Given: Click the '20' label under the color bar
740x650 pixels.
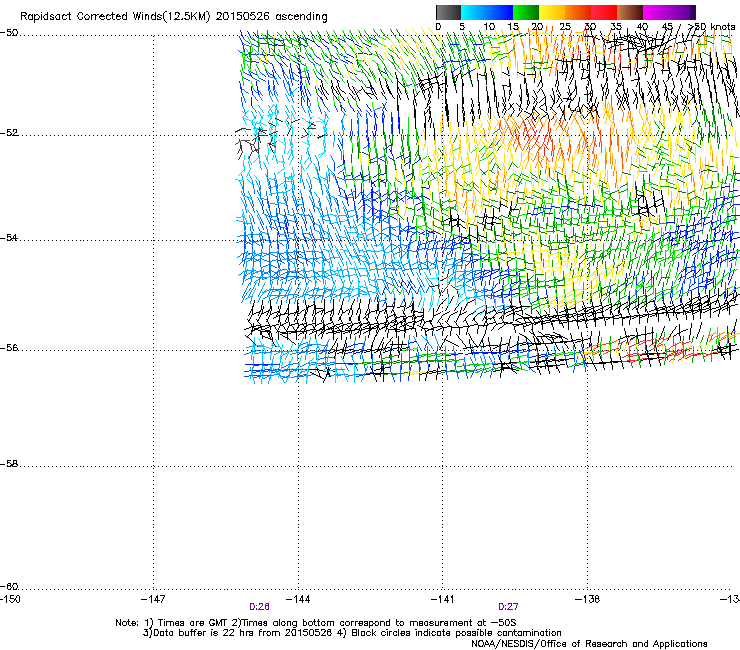Looking at the screenshot, I should (537, 27).
